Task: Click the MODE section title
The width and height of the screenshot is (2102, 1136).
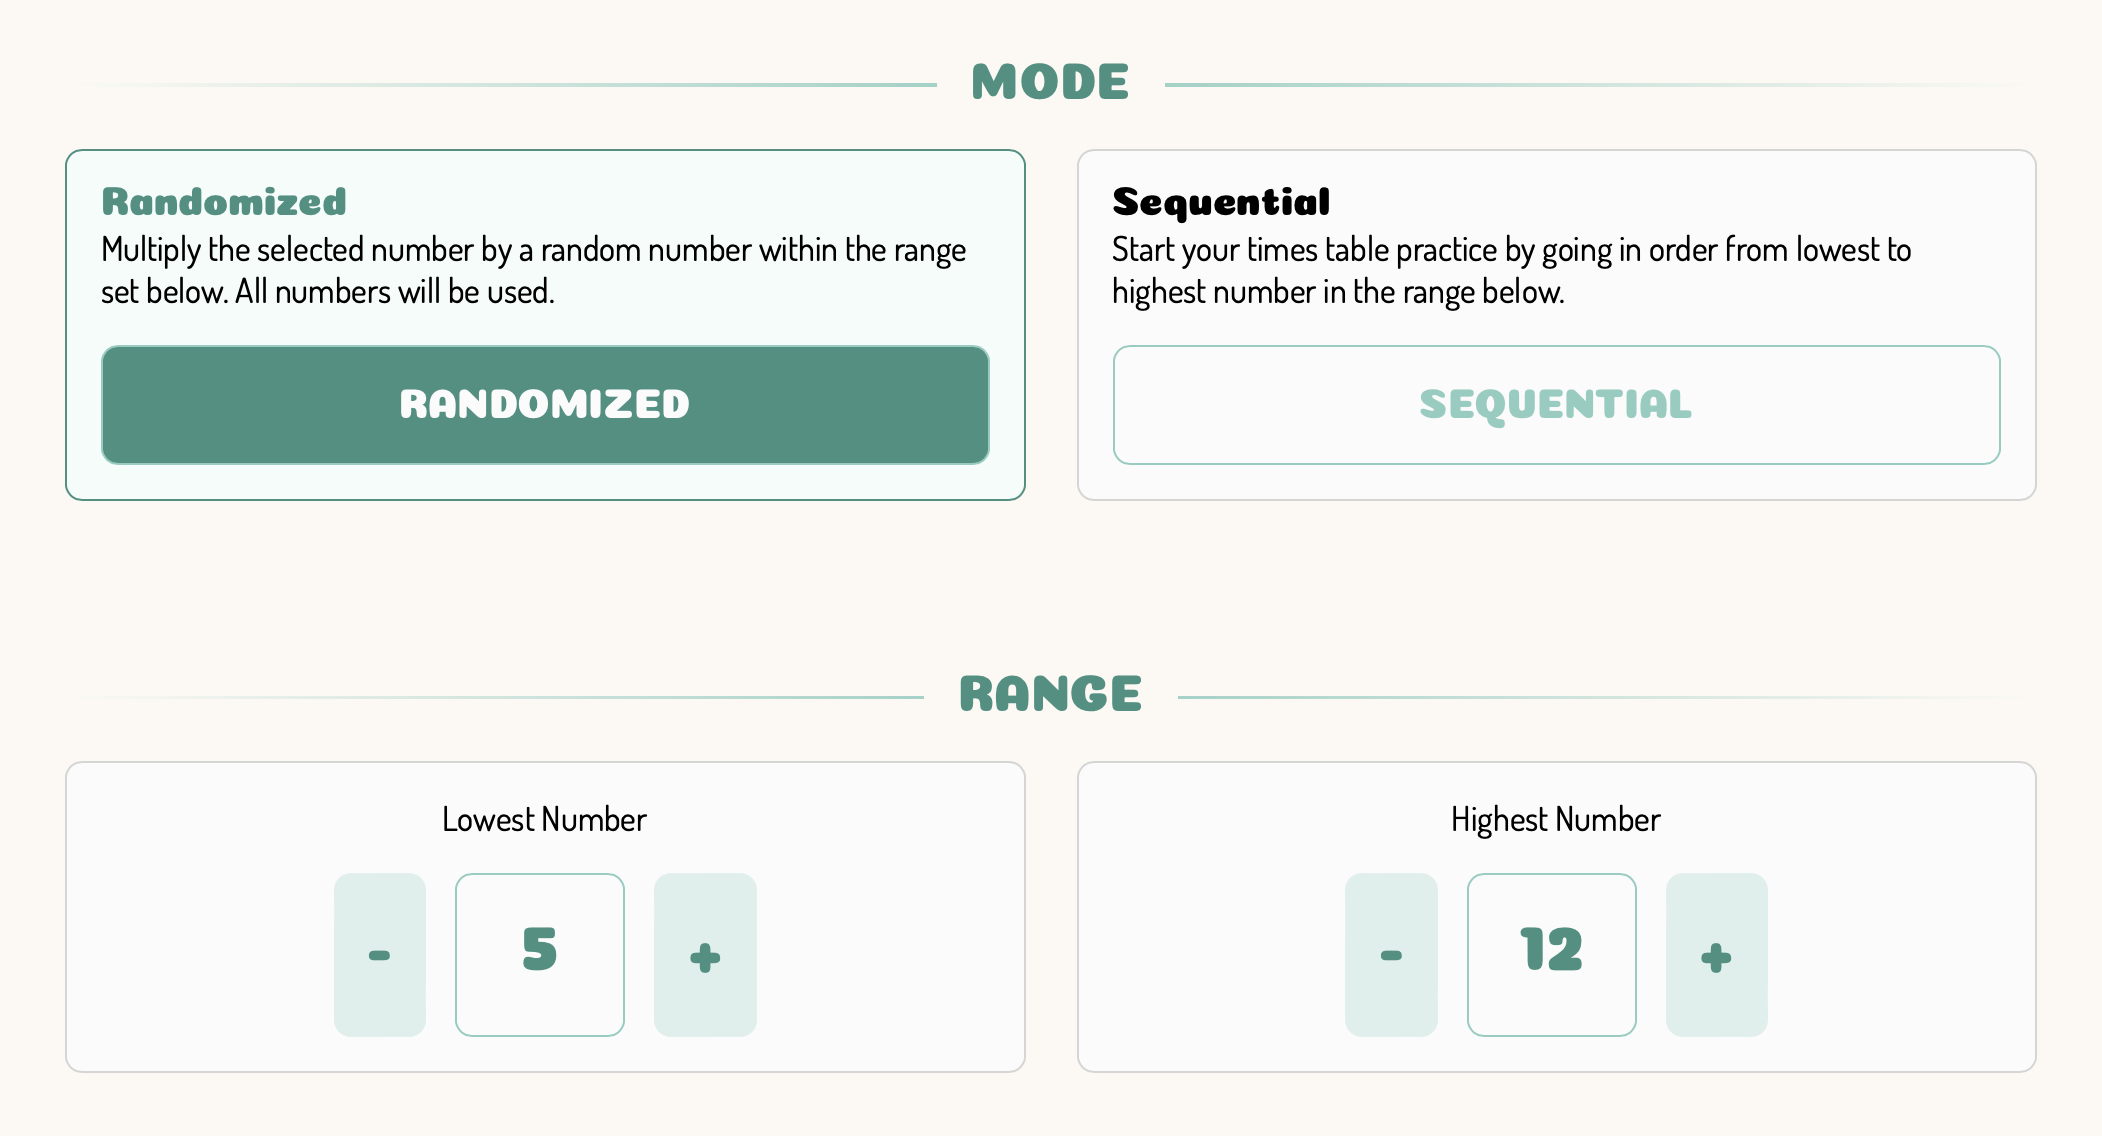Action: point(1050,82)
